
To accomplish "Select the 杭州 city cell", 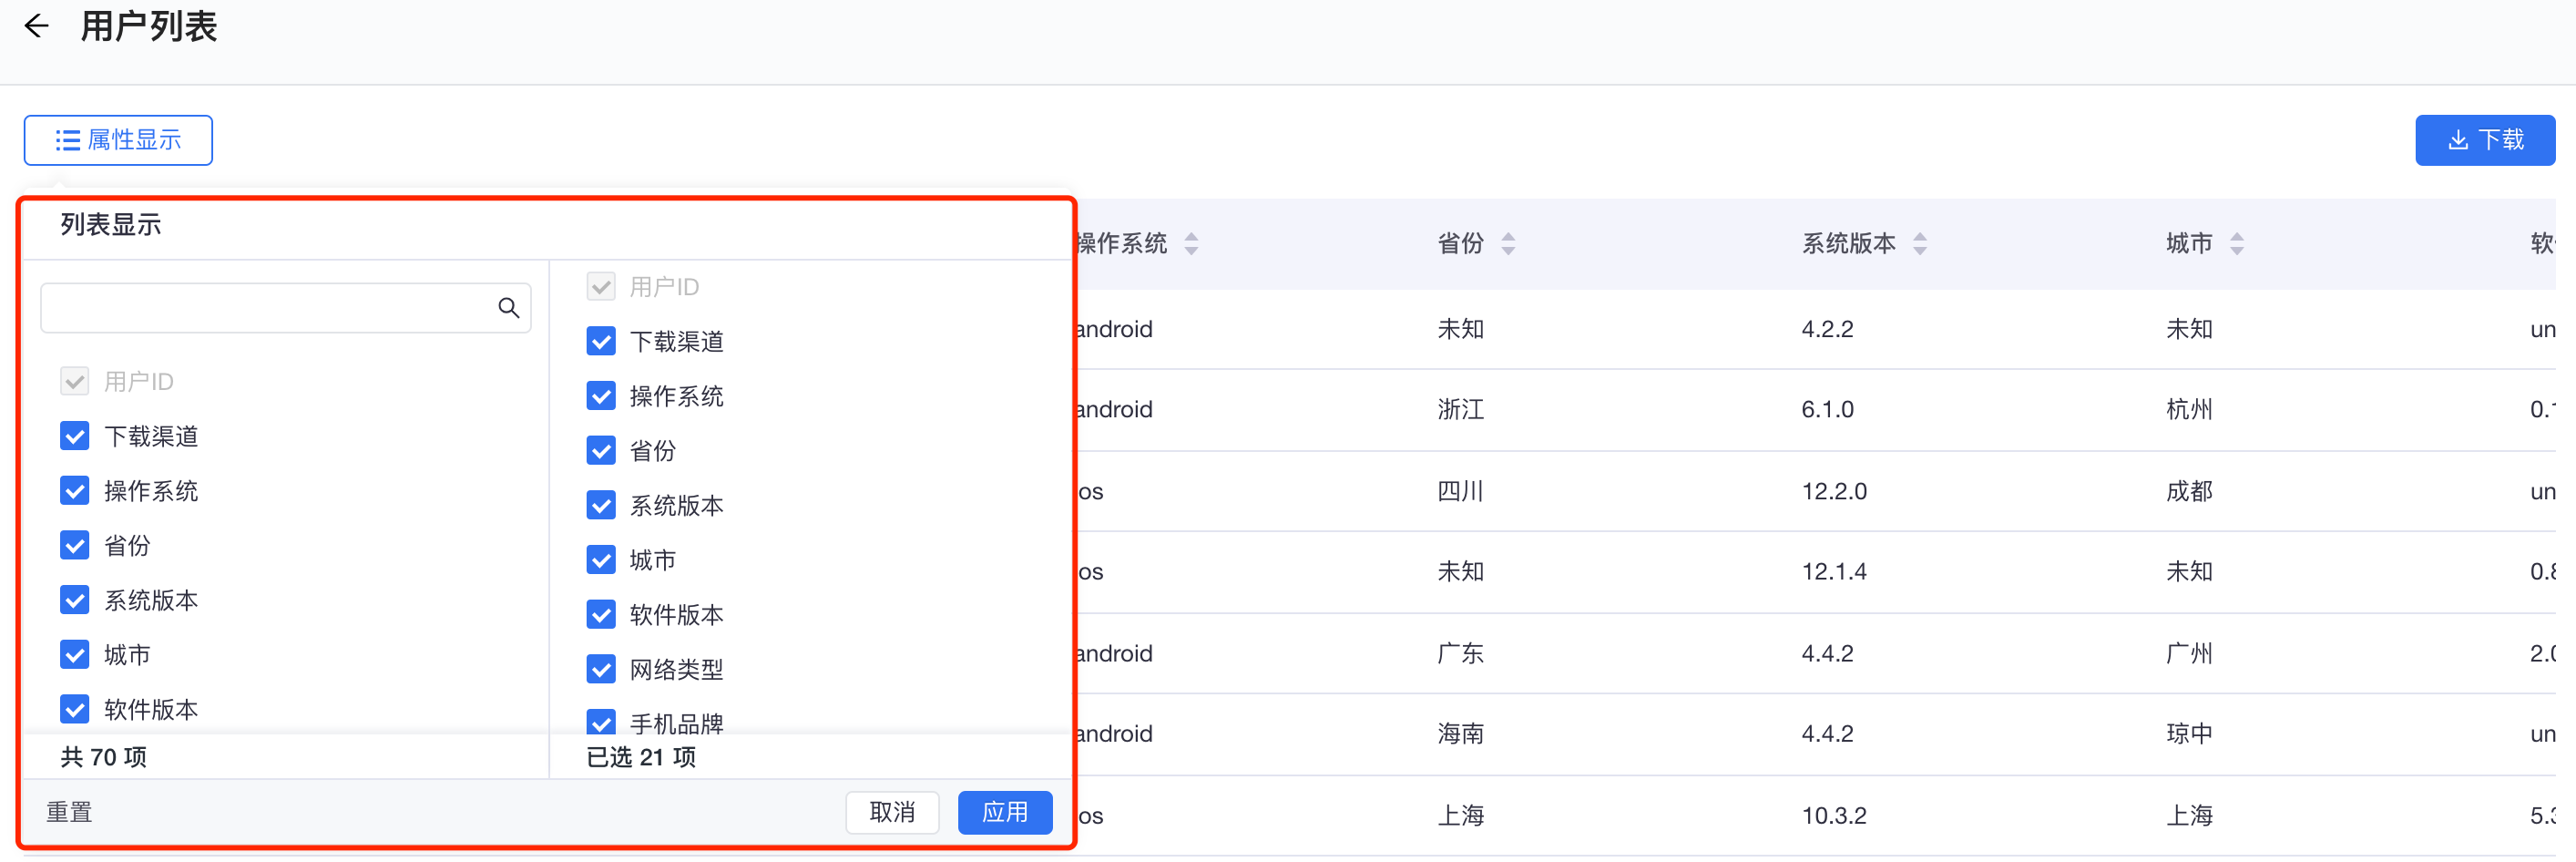I will [x=2189, y=410].
